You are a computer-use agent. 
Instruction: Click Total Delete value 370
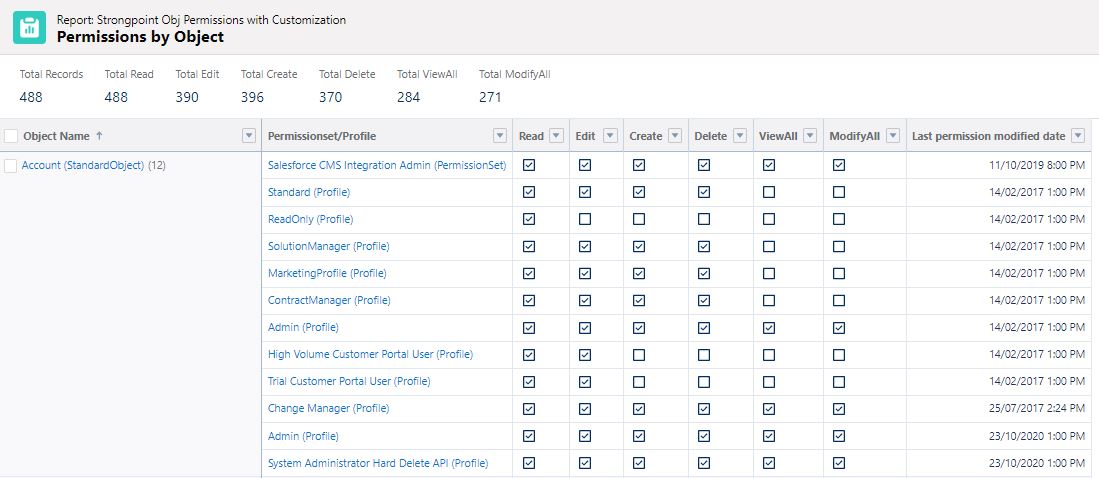tap(331, 97)
